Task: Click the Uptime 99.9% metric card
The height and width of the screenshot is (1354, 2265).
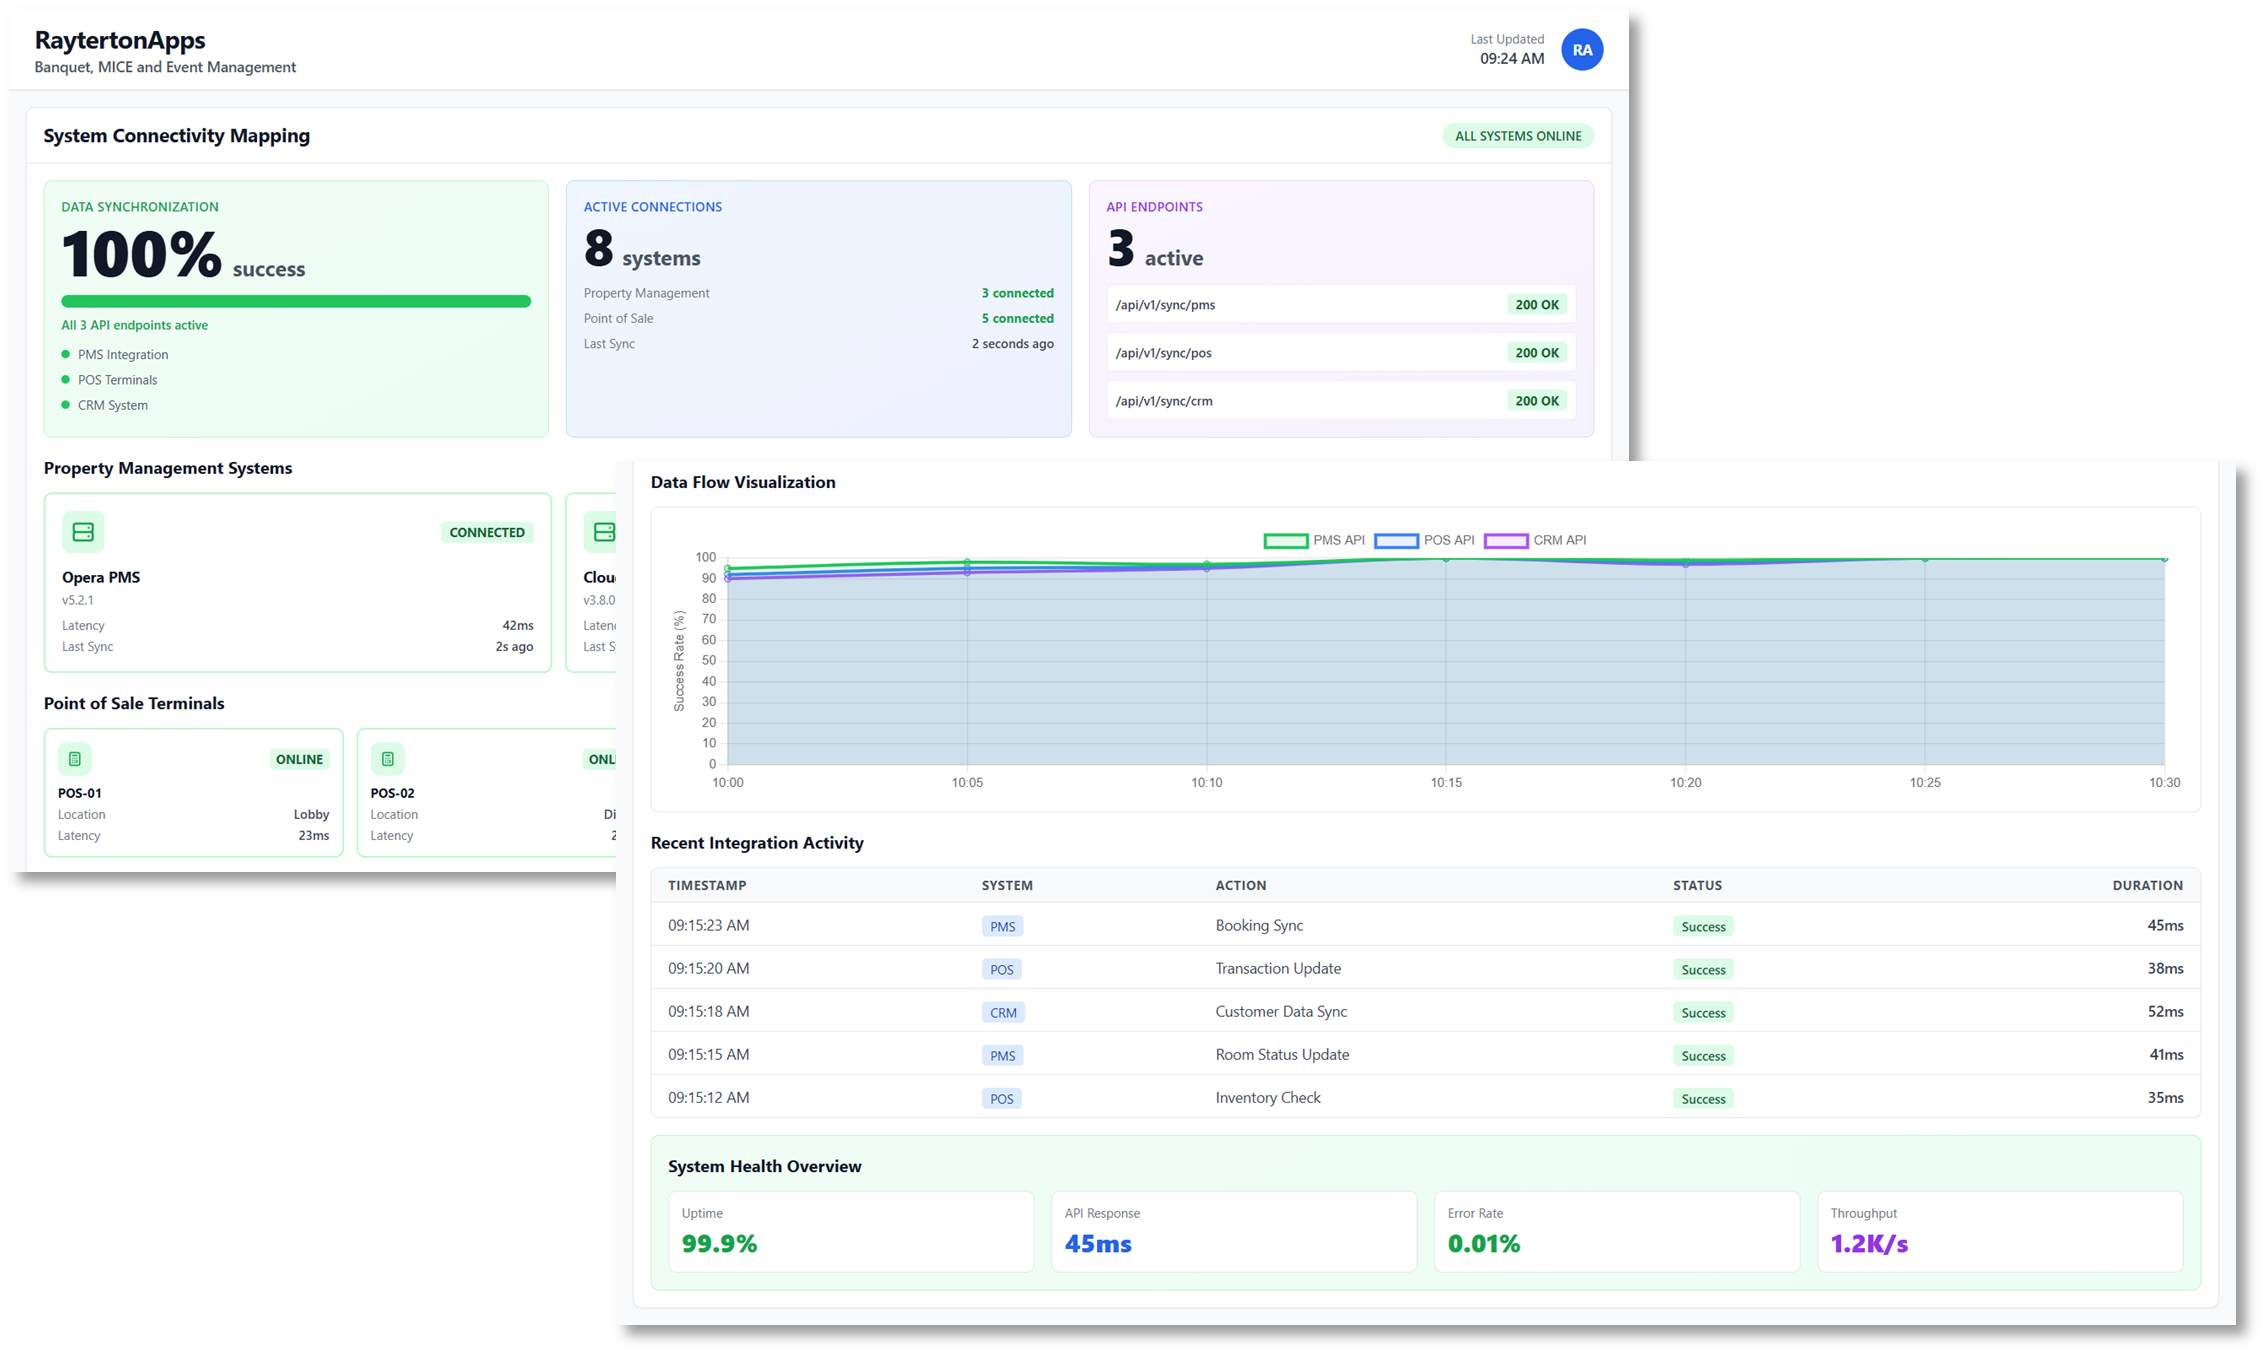Action: click(x=851, y=1231)
